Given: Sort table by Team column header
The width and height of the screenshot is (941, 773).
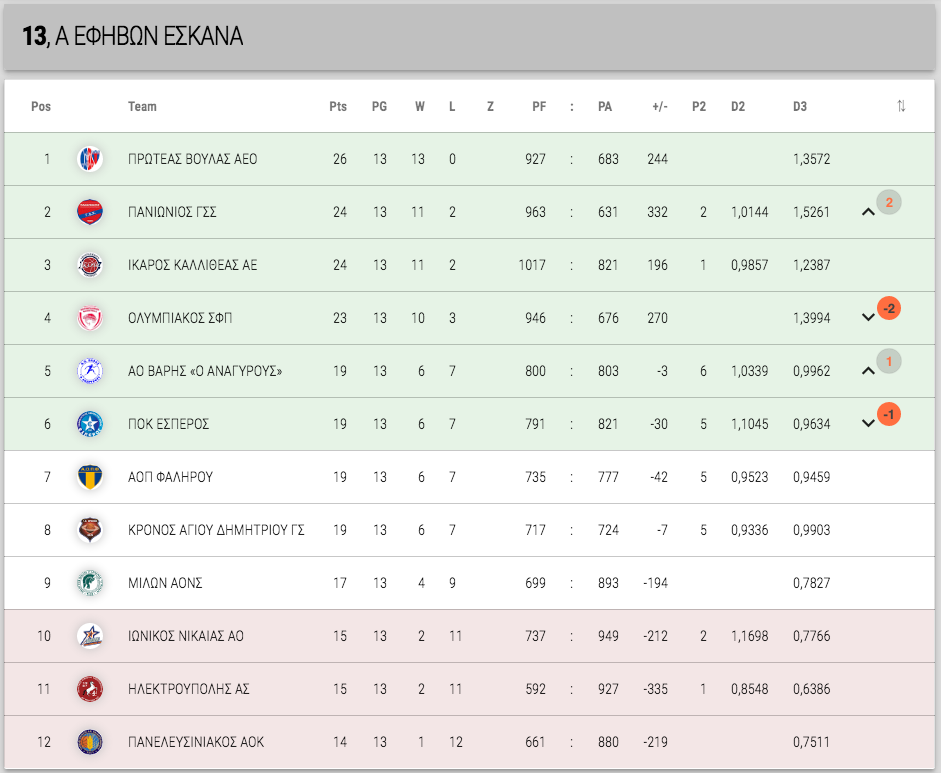Looking at the screenshot, I should [142, 106].
